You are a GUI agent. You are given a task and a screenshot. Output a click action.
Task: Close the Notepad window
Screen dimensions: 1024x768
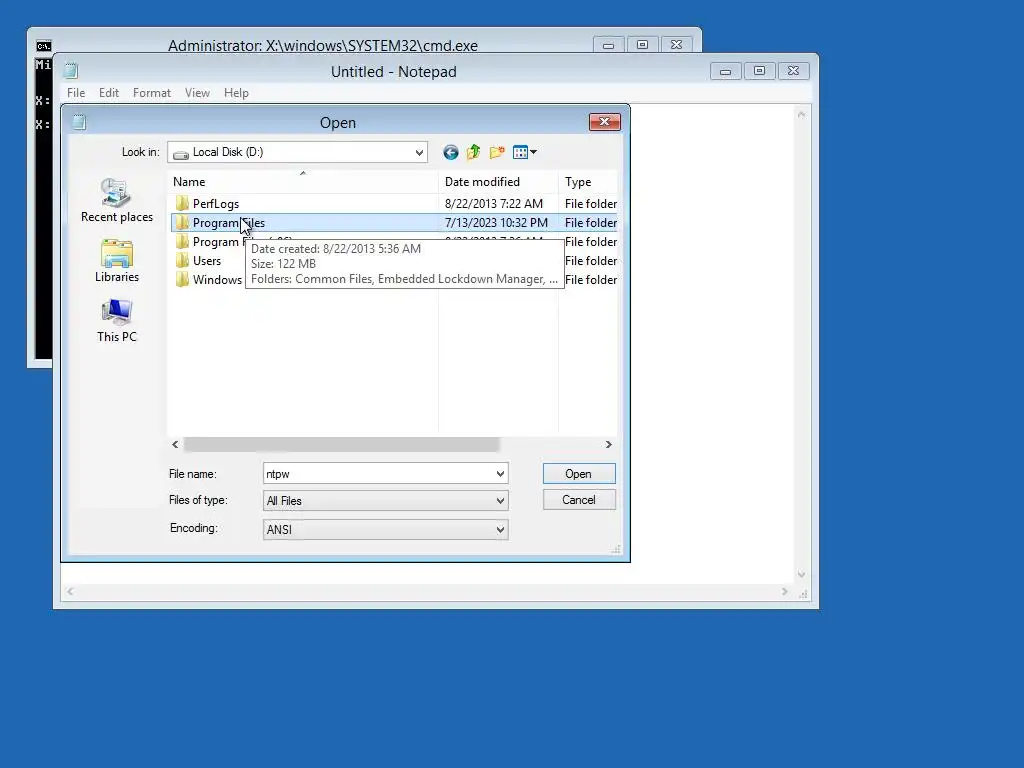793,71
